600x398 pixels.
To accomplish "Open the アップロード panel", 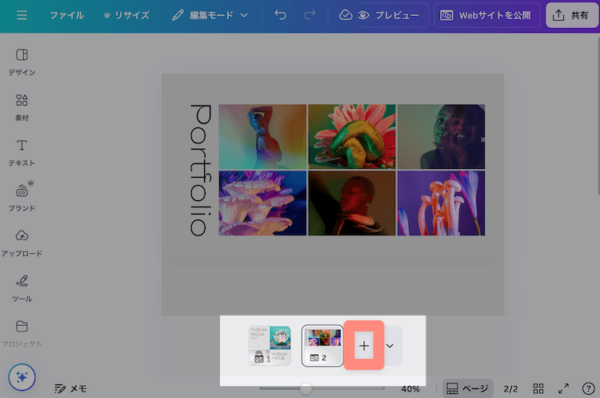I will coord(22,243).
